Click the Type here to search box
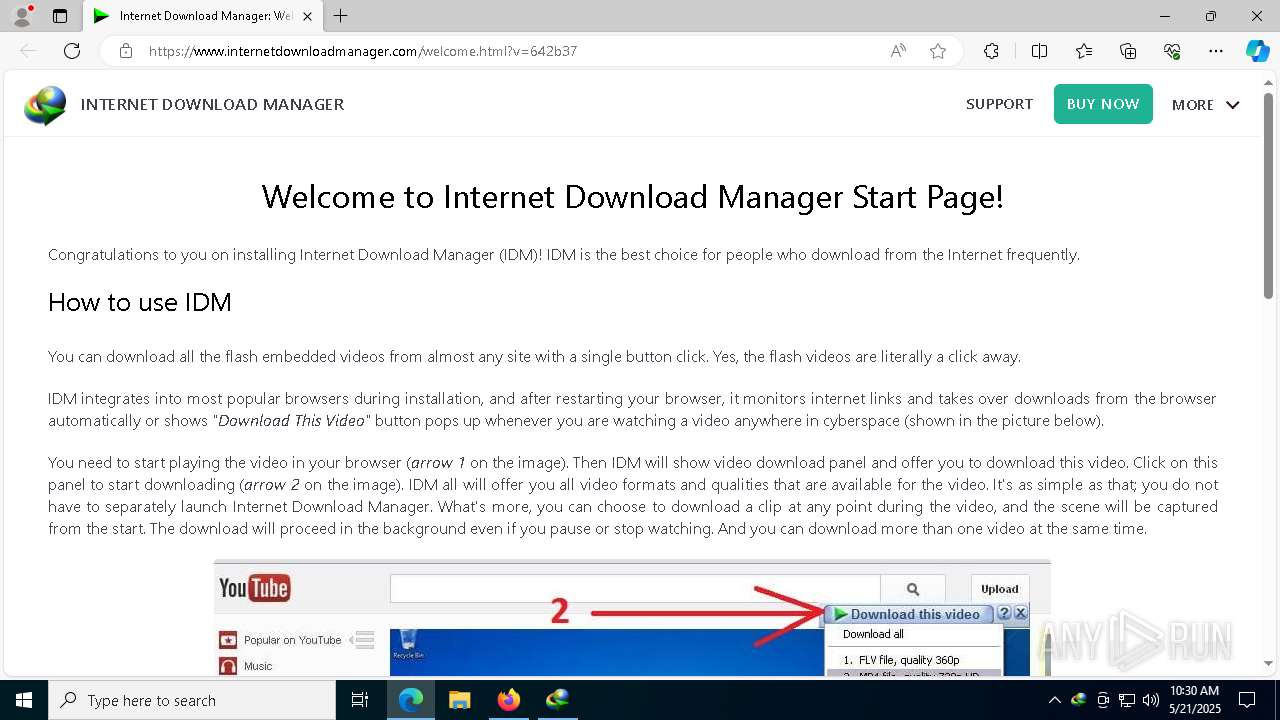The image size is (1280, 720). (192, 700)
